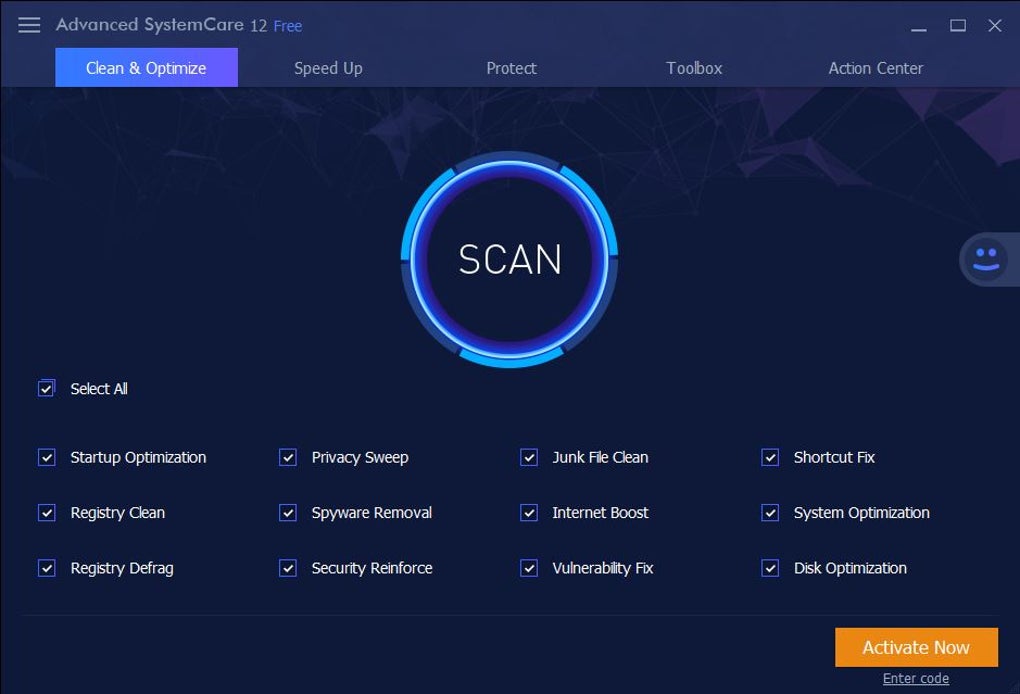Uncheck the Registry Defrag option
This screenshot has height=694, width=1020.
[x=47, y=568]
